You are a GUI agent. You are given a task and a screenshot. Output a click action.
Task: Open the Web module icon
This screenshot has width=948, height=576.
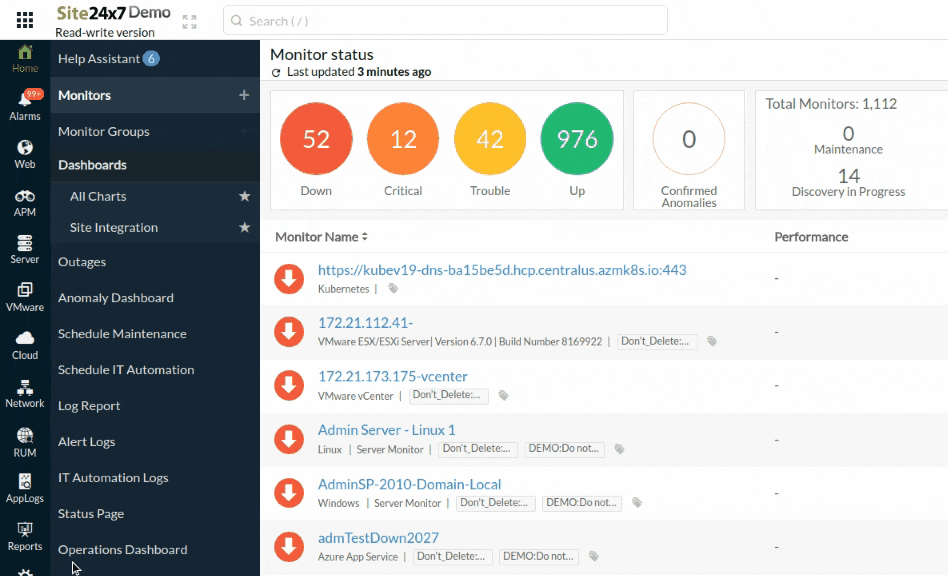[x=25, y=154]
